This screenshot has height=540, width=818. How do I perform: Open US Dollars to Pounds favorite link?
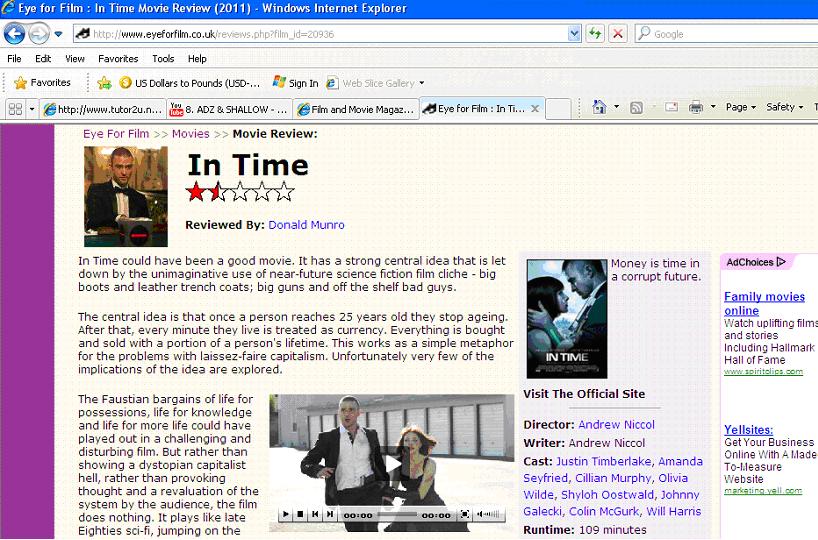(x=190, y=83)
